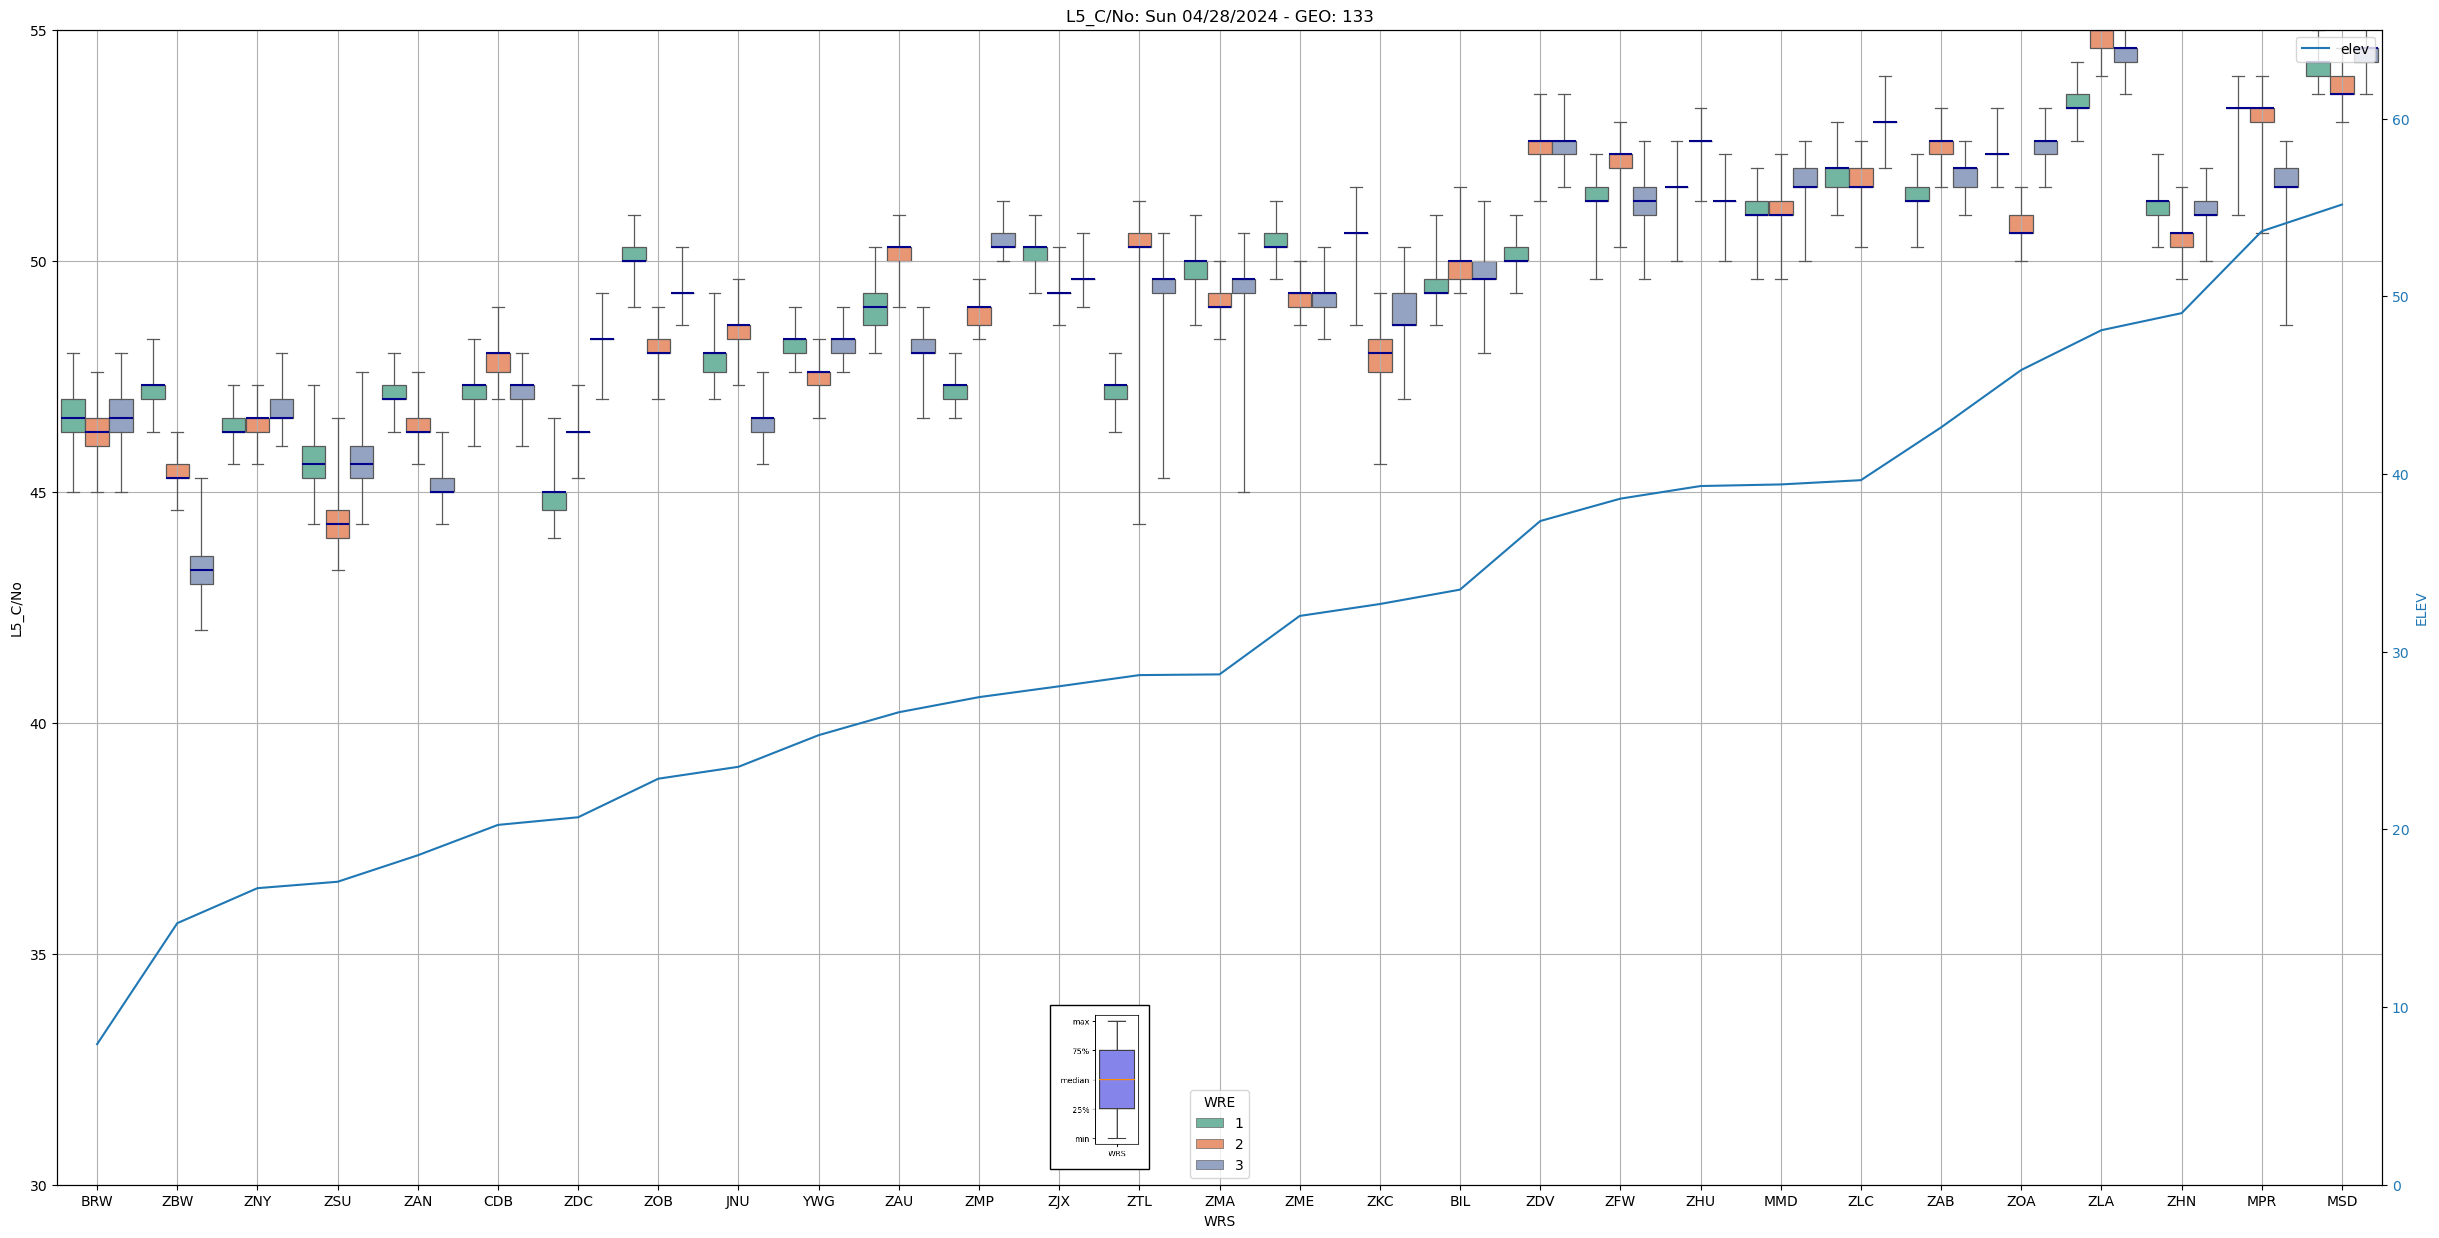
Task: Click the ZBW x-axis label
Action: (x=177, y=1202)
